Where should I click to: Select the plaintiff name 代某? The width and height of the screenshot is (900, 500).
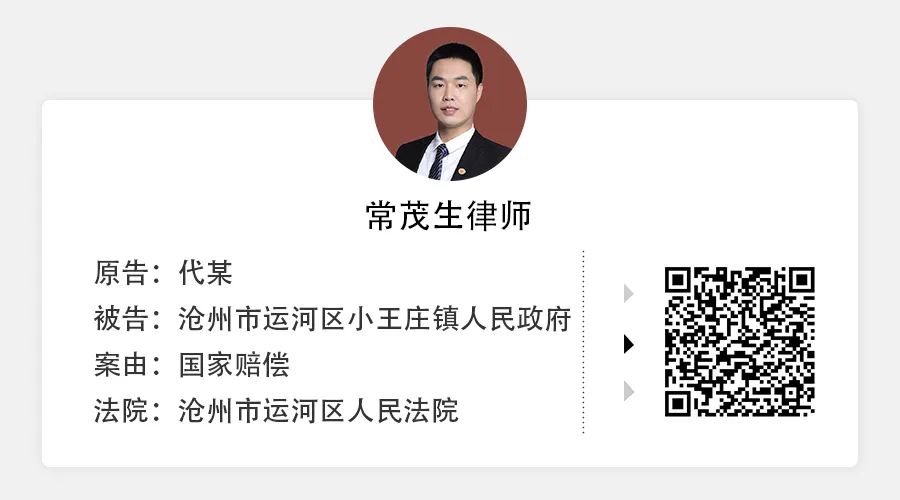coord(205,272)
